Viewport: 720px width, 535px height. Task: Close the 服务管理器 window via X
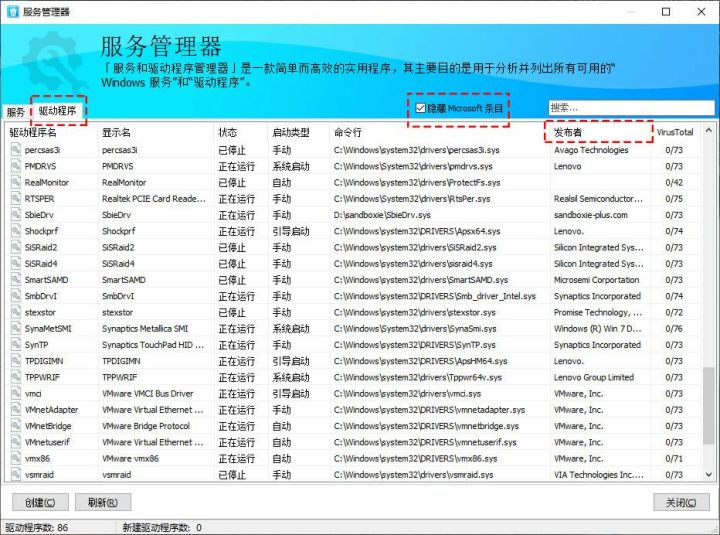pyautogui.click(x=701, y=11)
